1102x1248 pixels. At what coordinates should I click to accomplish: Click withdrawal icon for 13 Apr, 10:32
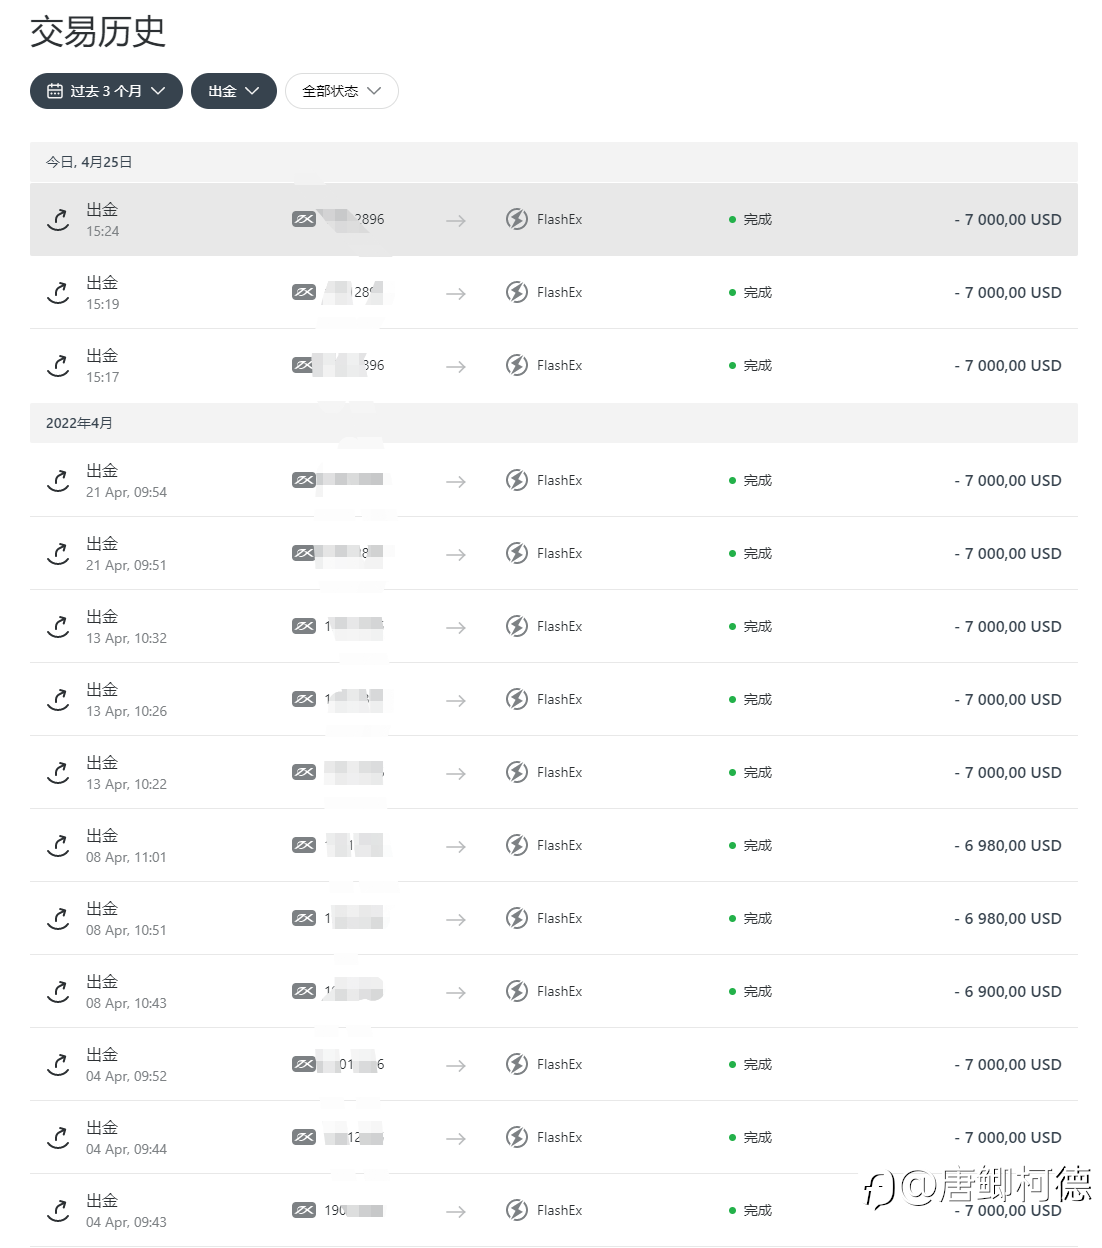[x=58, y=626]
